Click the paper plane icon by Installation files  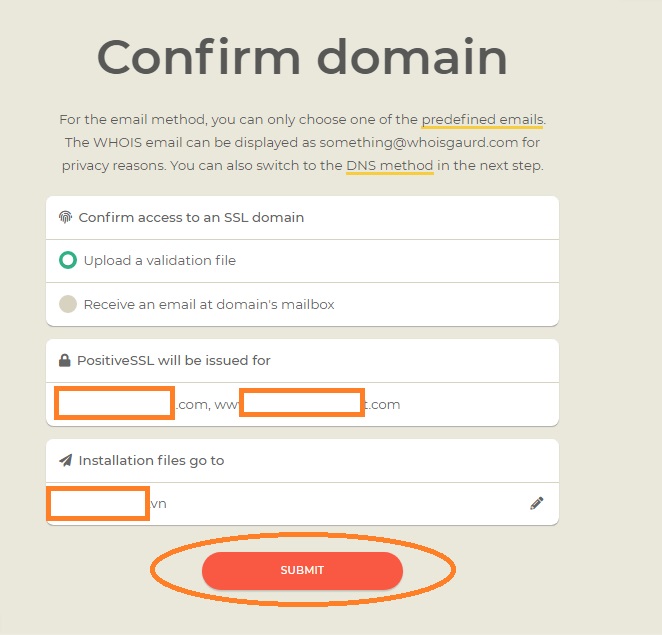click(65, 460)
